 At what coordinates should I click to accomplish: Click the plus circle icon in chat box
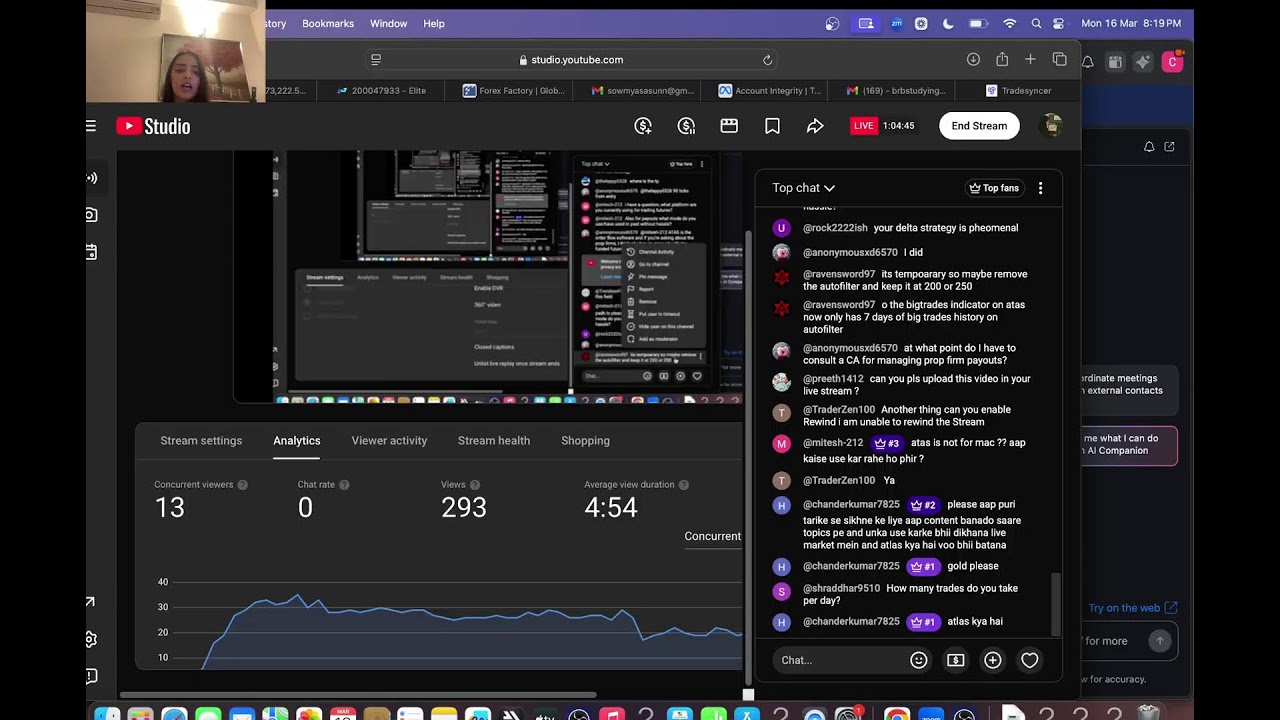tap(992, 660)
